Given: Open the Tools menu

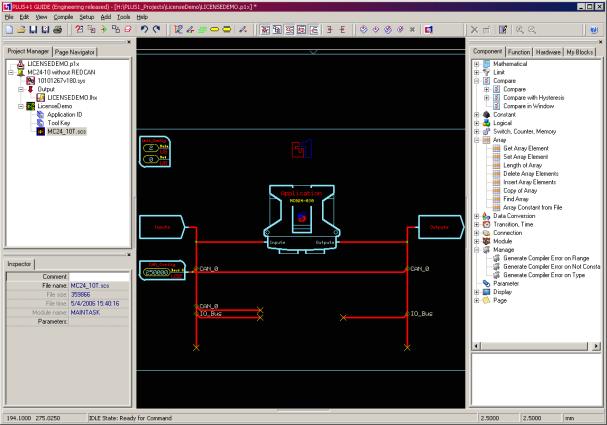Looking at the screenshot, I should 123,17.
